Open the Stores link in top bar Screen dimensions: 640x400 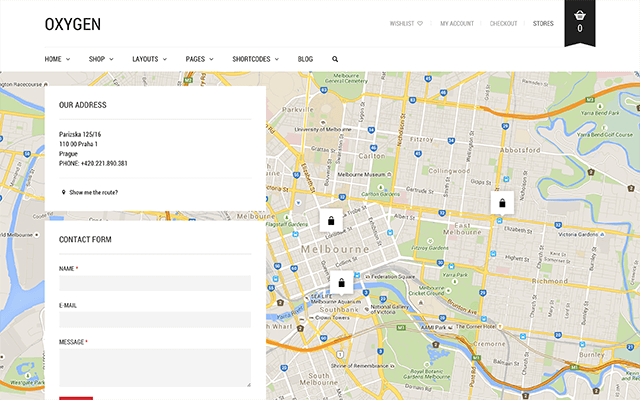click(x=543, y=23)
